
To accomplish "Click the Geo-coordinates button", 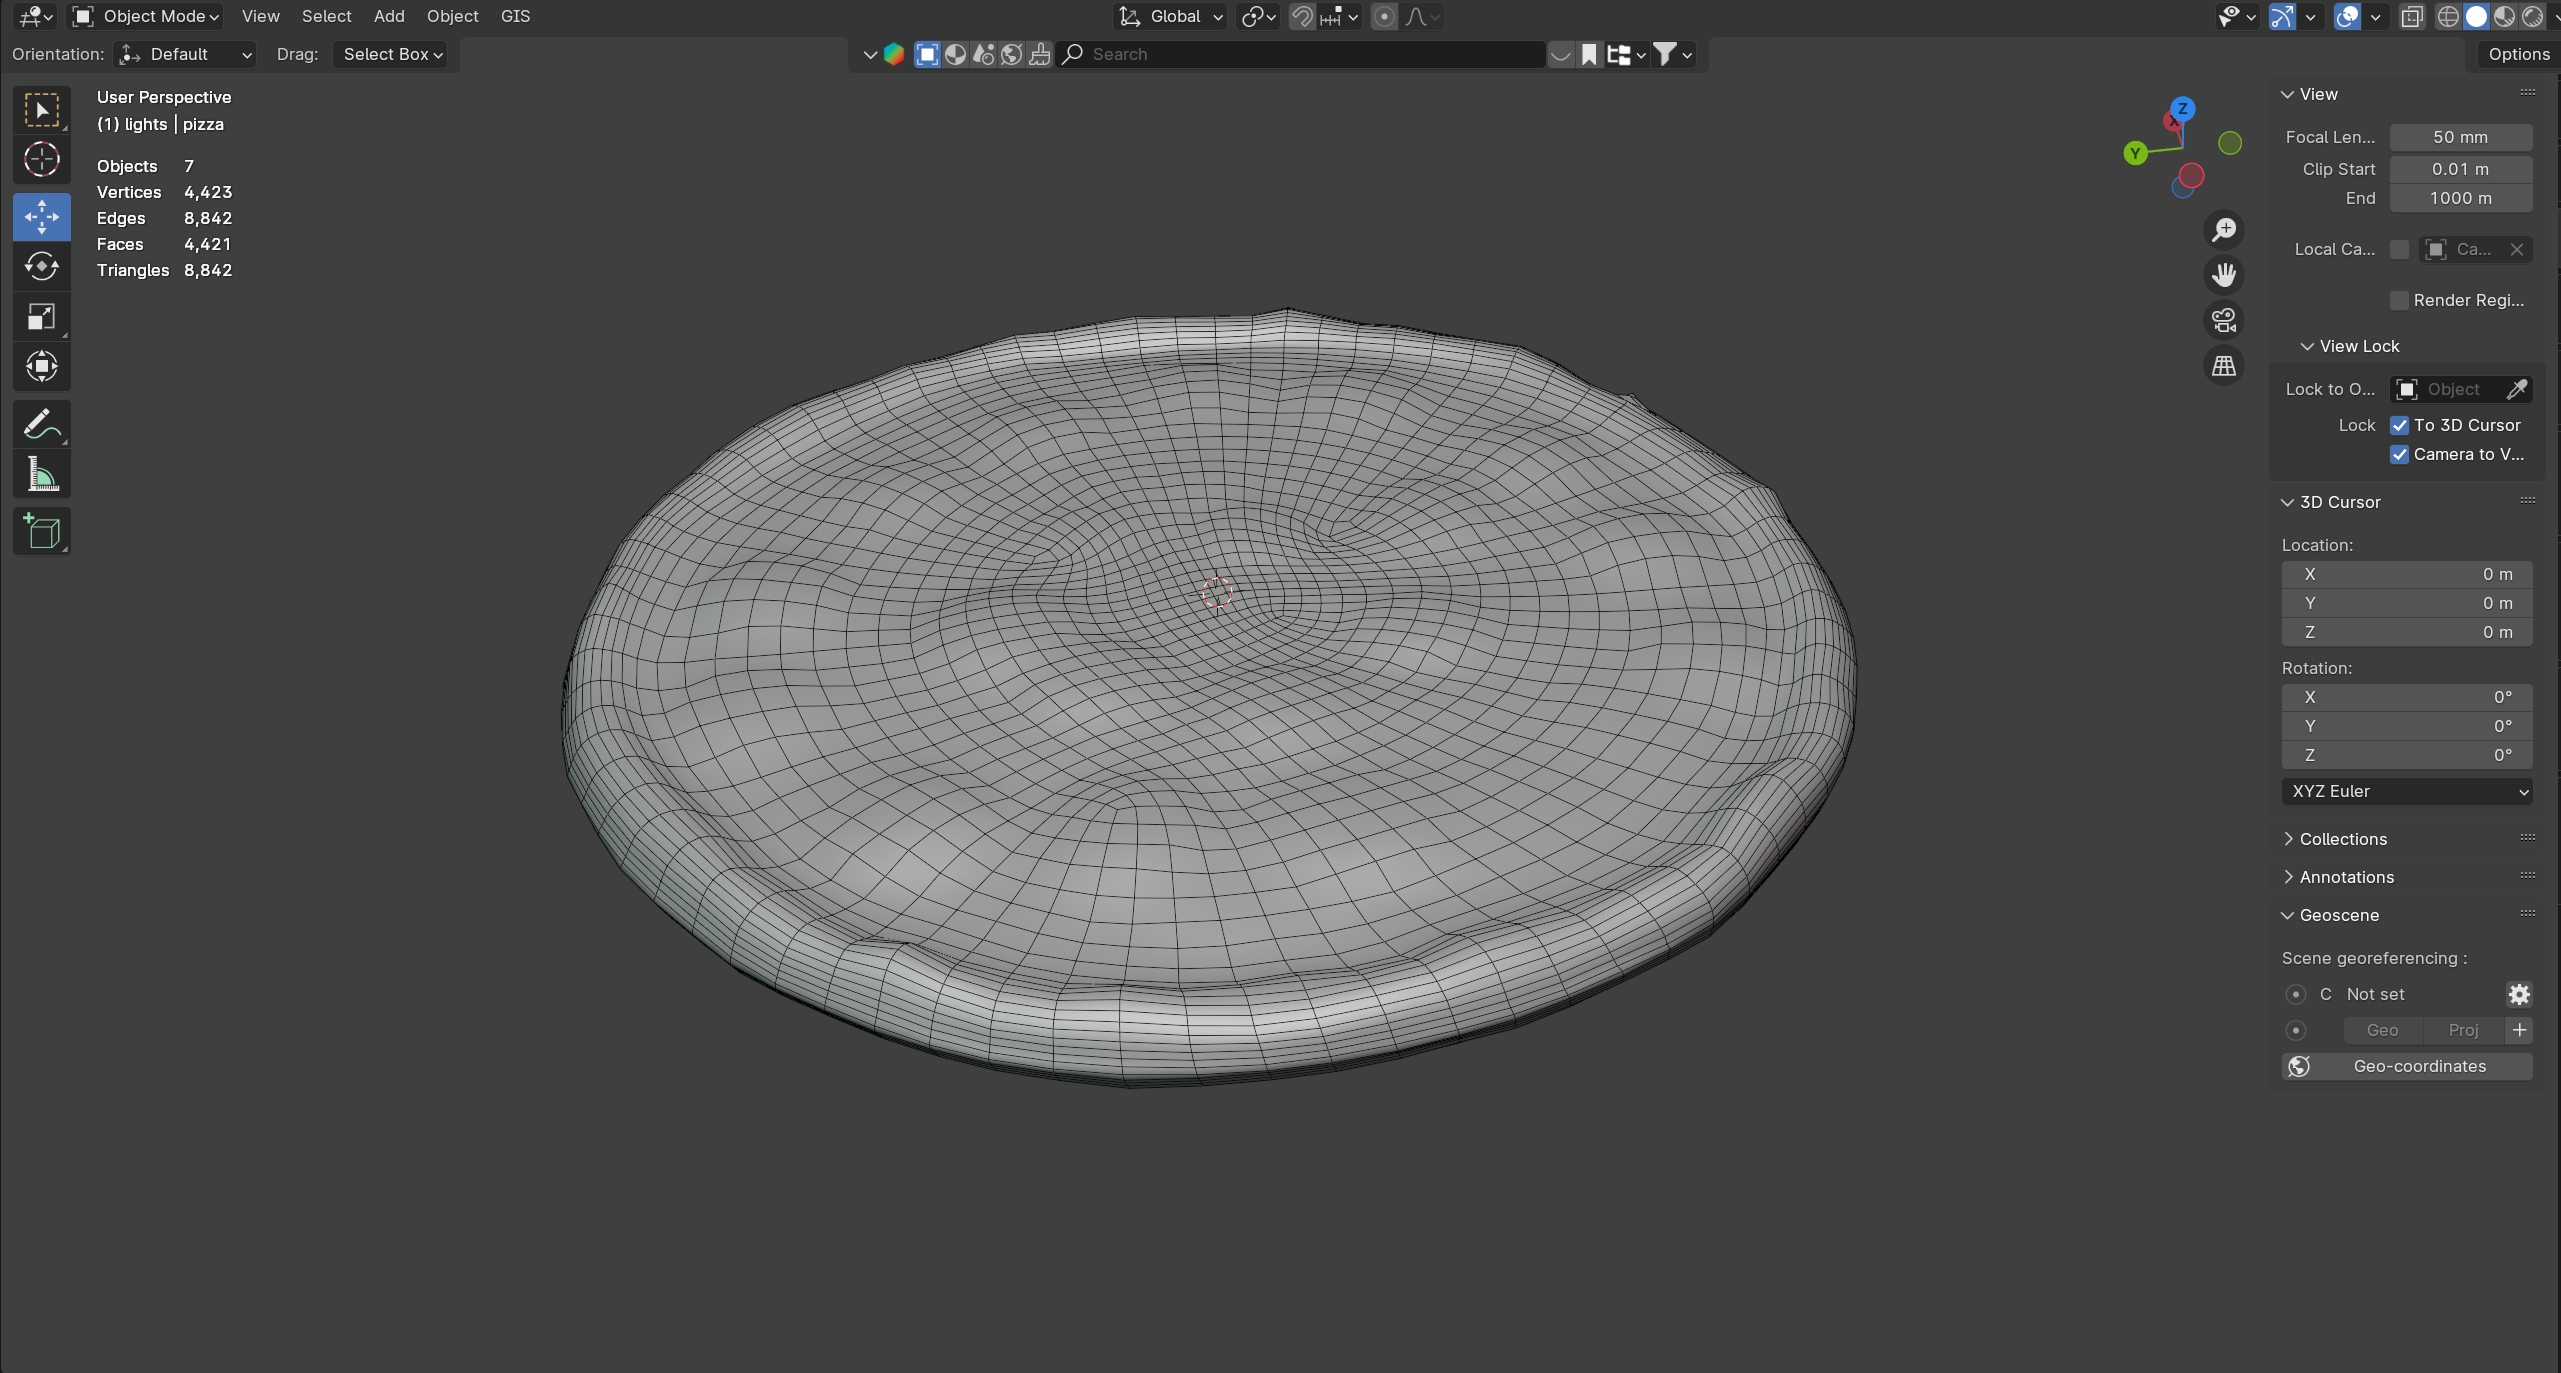I will tap(2406, 1066).
